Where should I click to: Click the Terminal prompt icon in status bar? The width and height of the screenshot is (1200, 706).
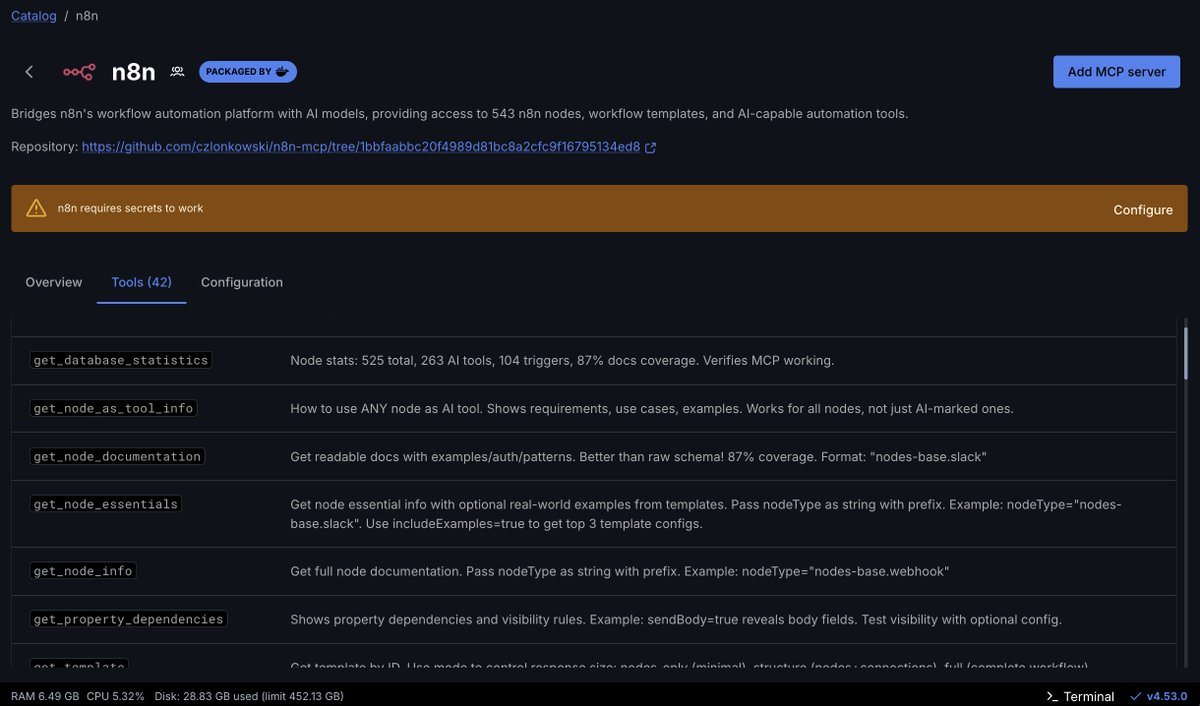point(1052,696)
